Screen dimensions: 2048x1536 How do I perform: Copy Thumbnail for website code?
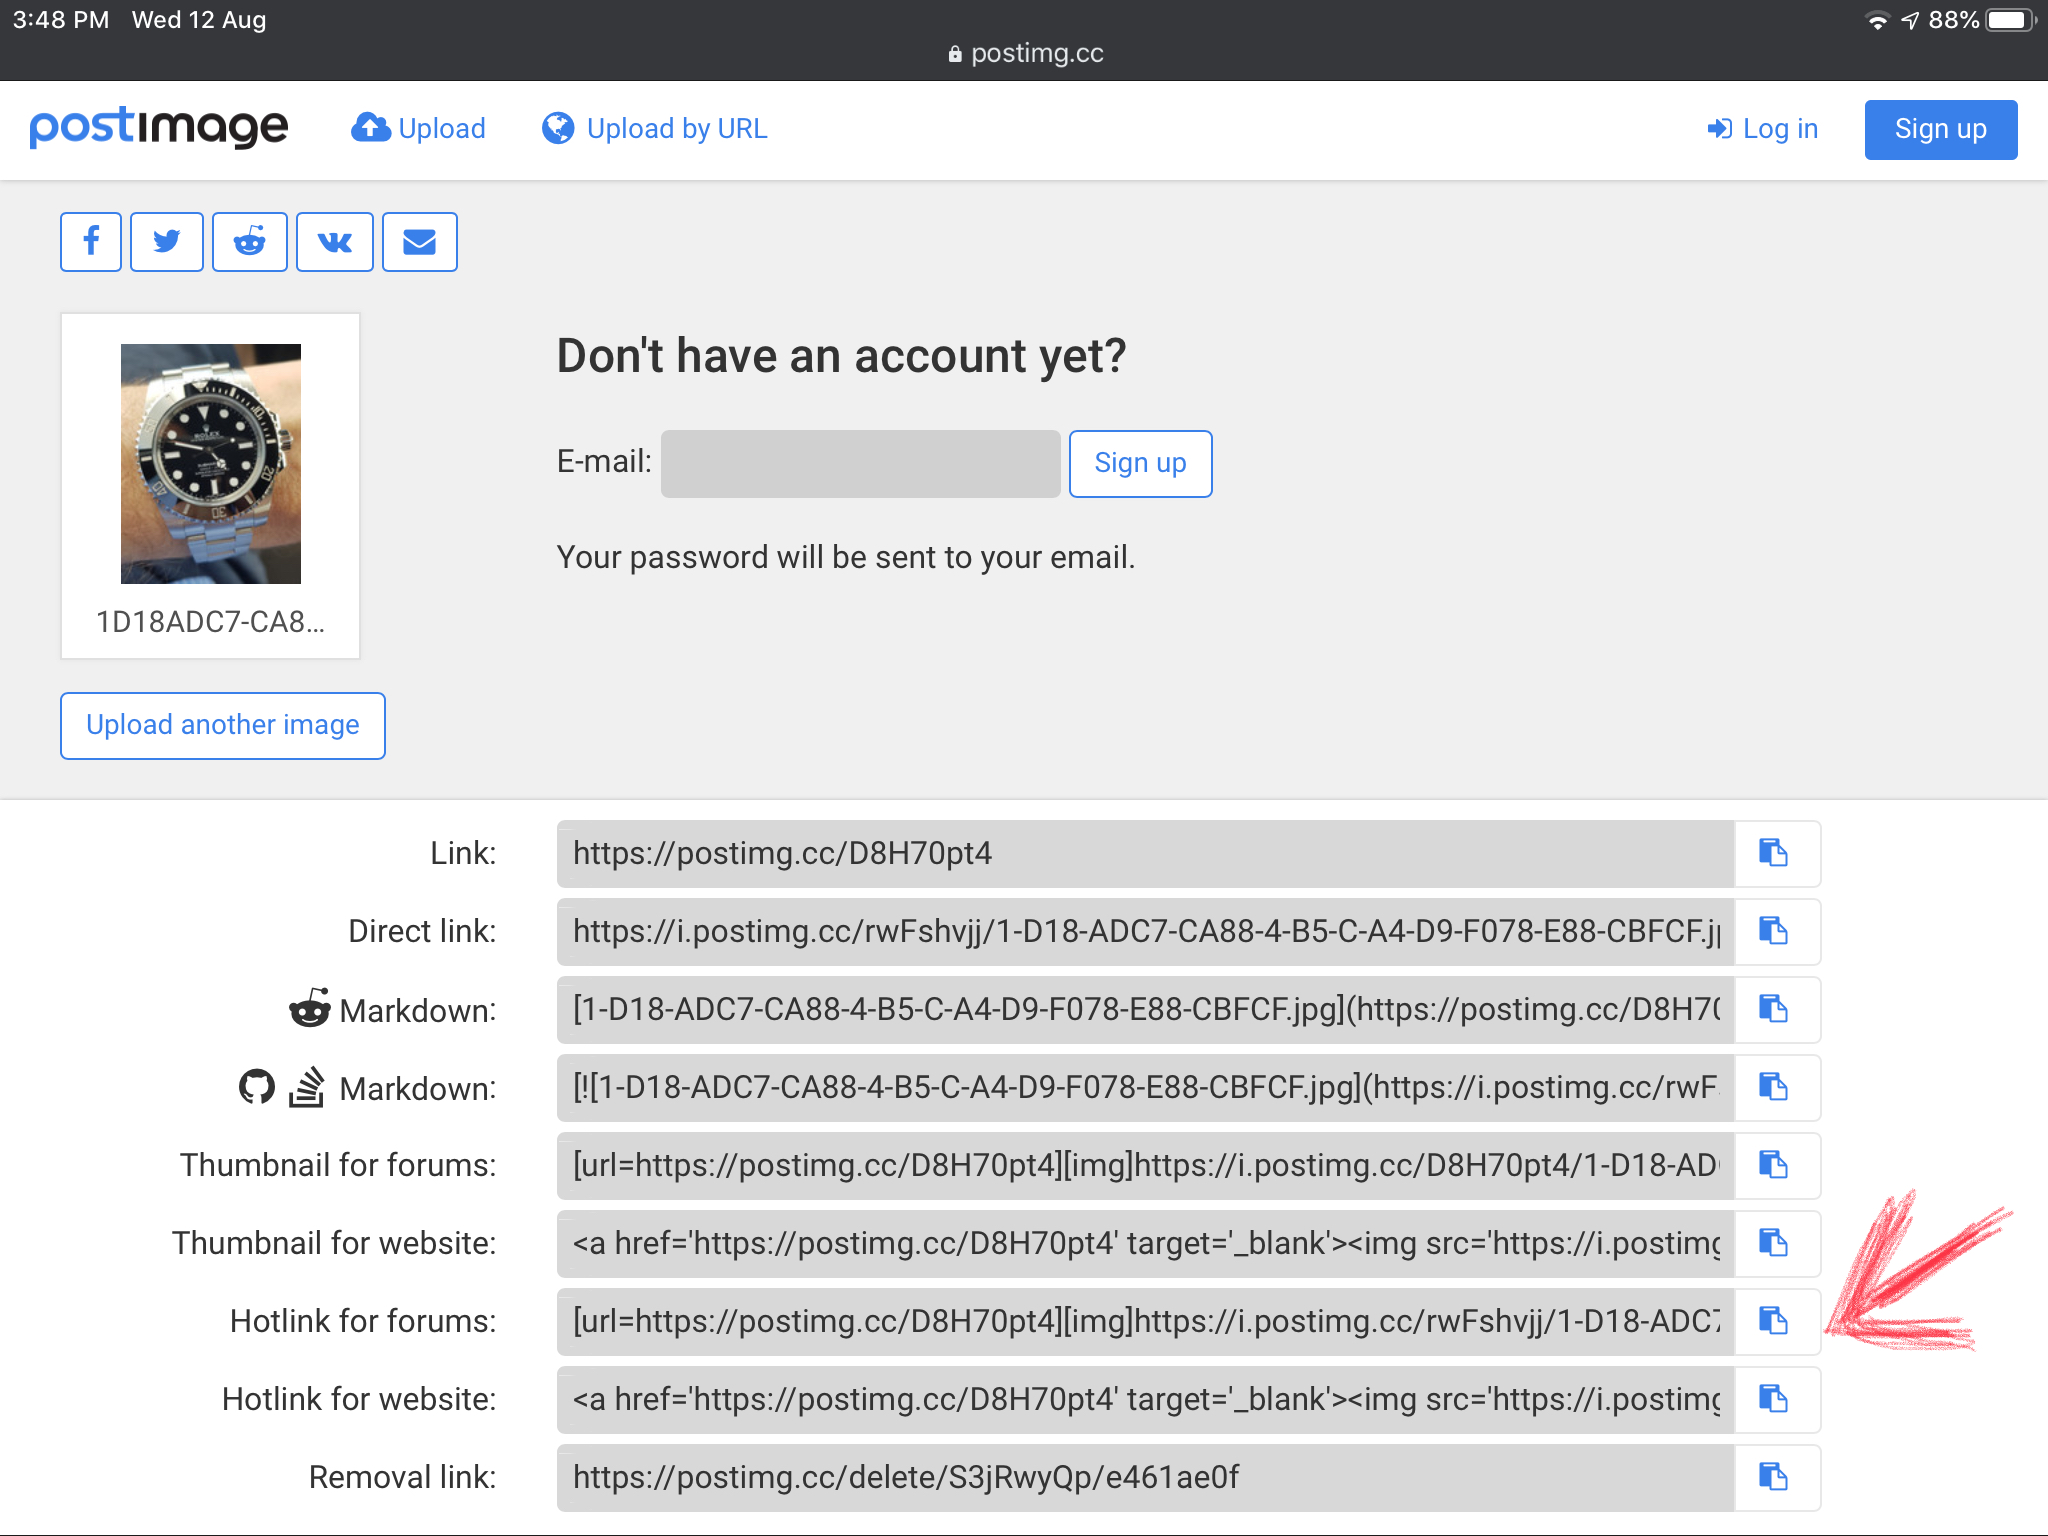tap(1774, 1244)
